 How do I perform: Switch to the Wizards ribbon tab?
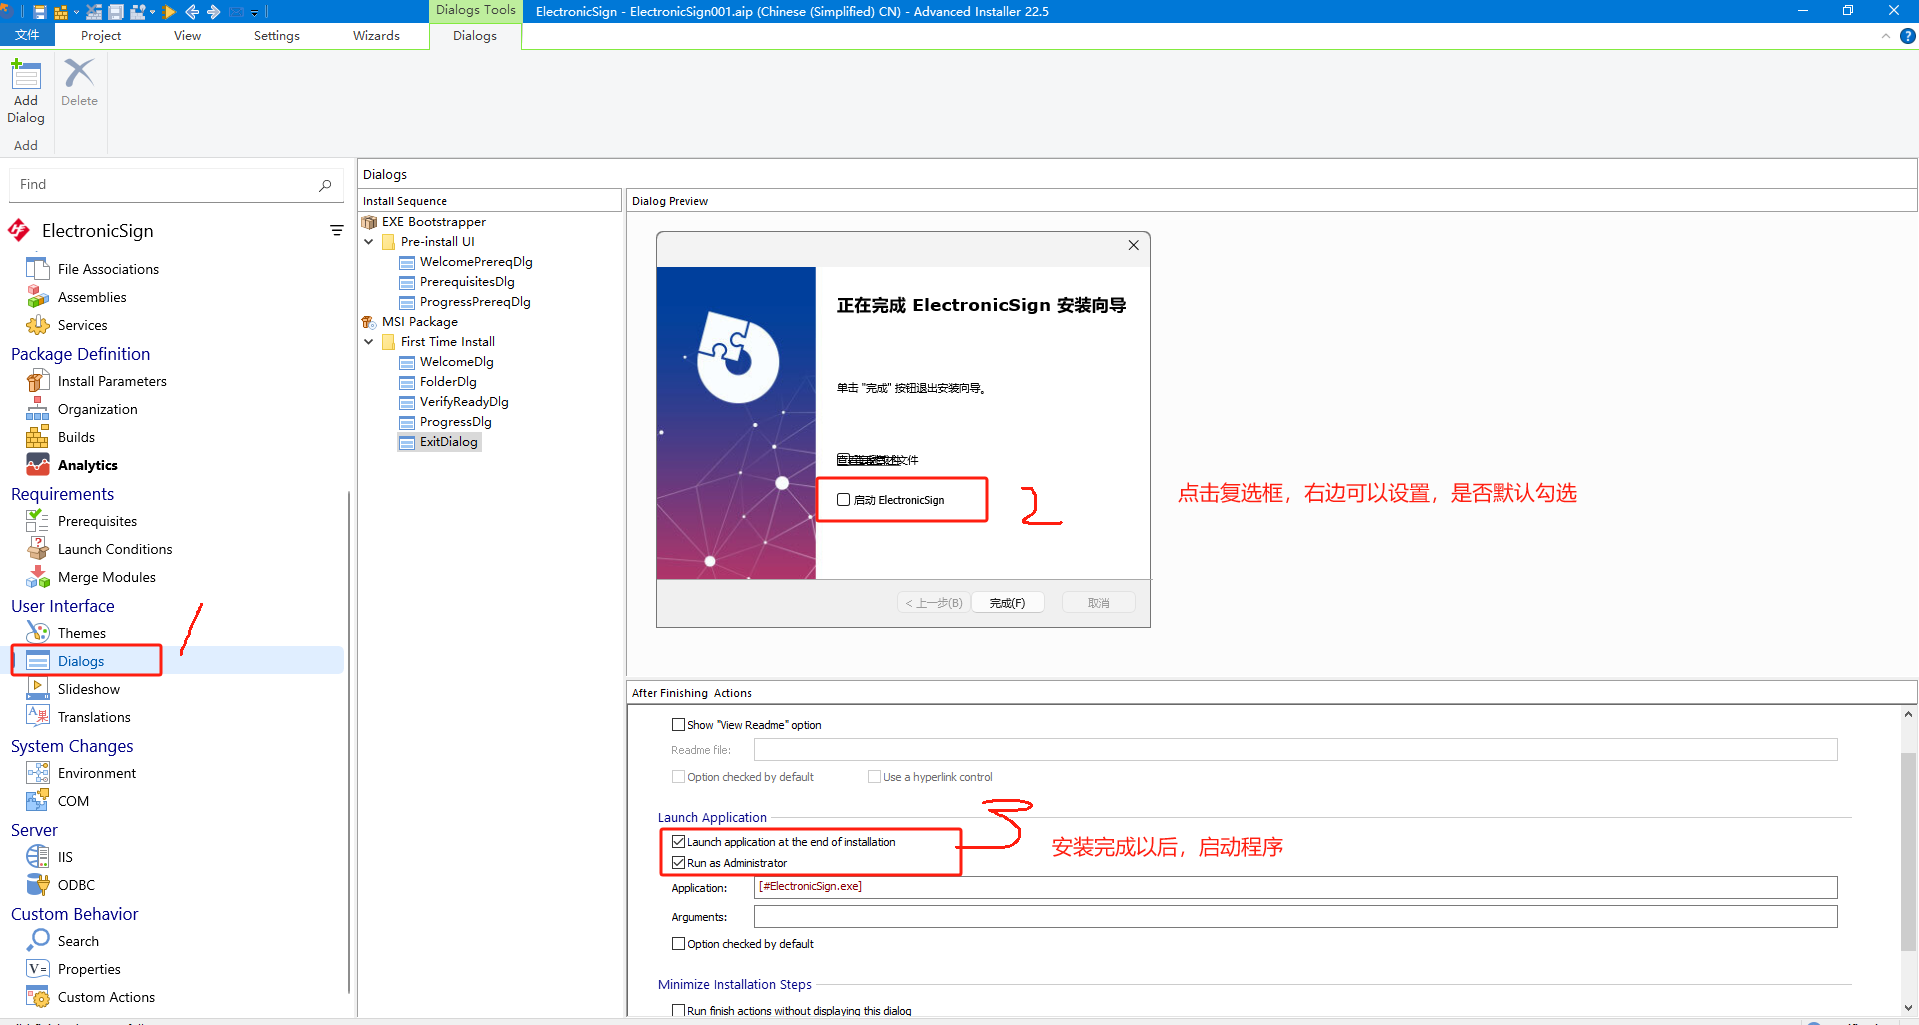[x=376, y=35]
